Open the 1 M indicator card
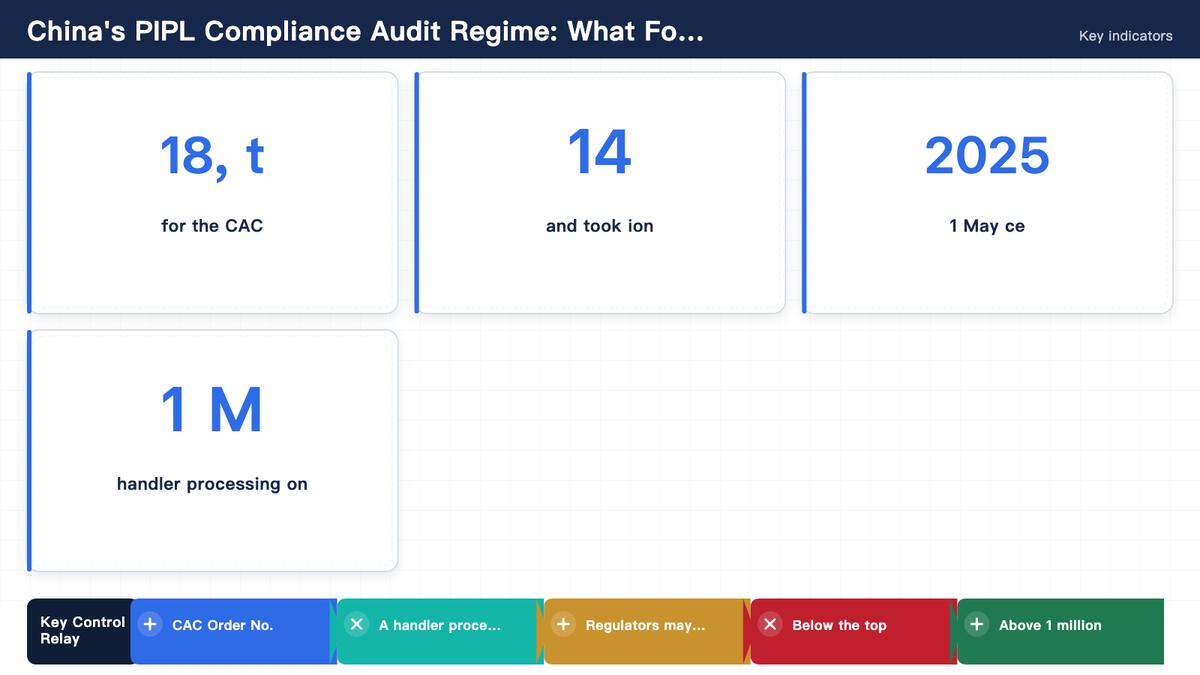The width and height of the screenshot is (1200, 675). tap(213, 450)
